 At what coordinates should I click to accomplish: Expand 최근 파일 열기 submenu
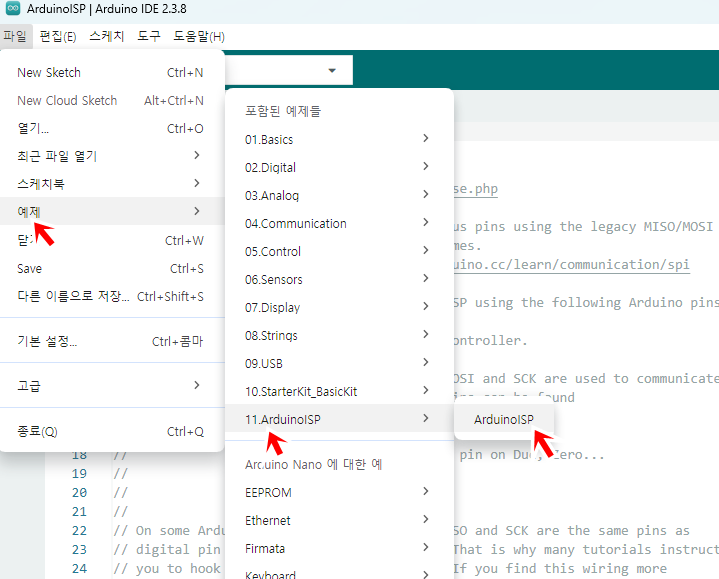tap(112, 156)
